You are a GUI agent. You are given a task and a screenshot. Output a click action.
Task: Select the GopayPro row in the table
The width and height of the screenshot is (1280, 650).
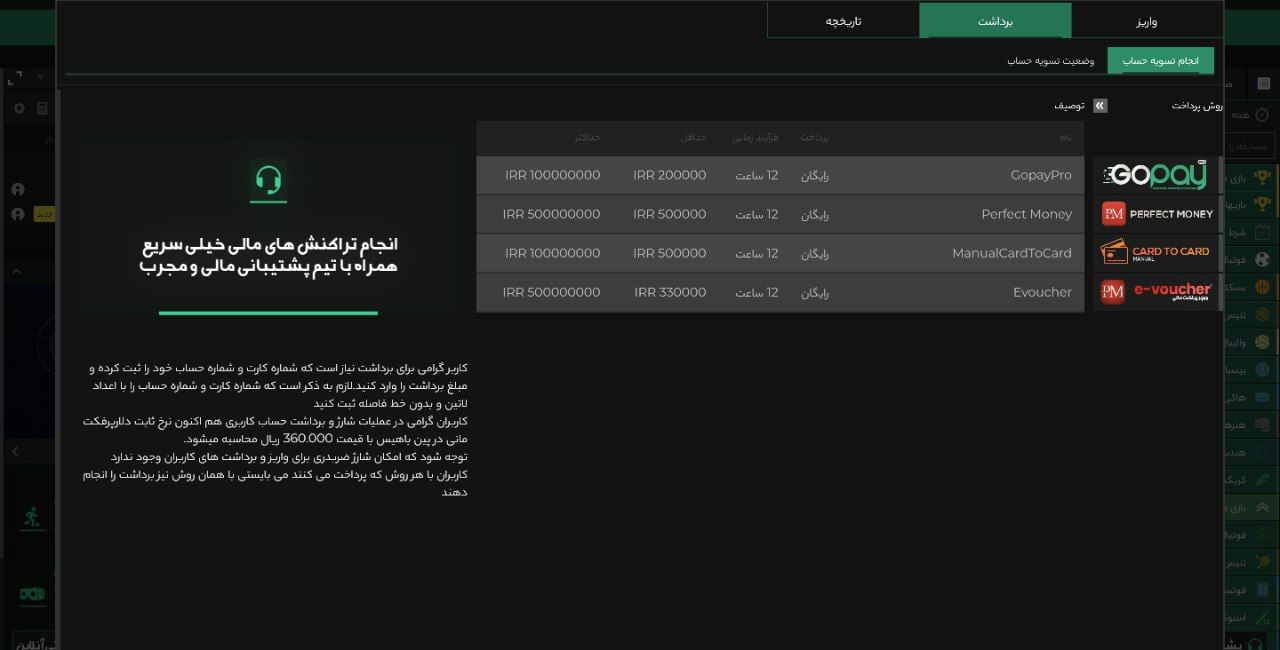[x=780, y=174]
